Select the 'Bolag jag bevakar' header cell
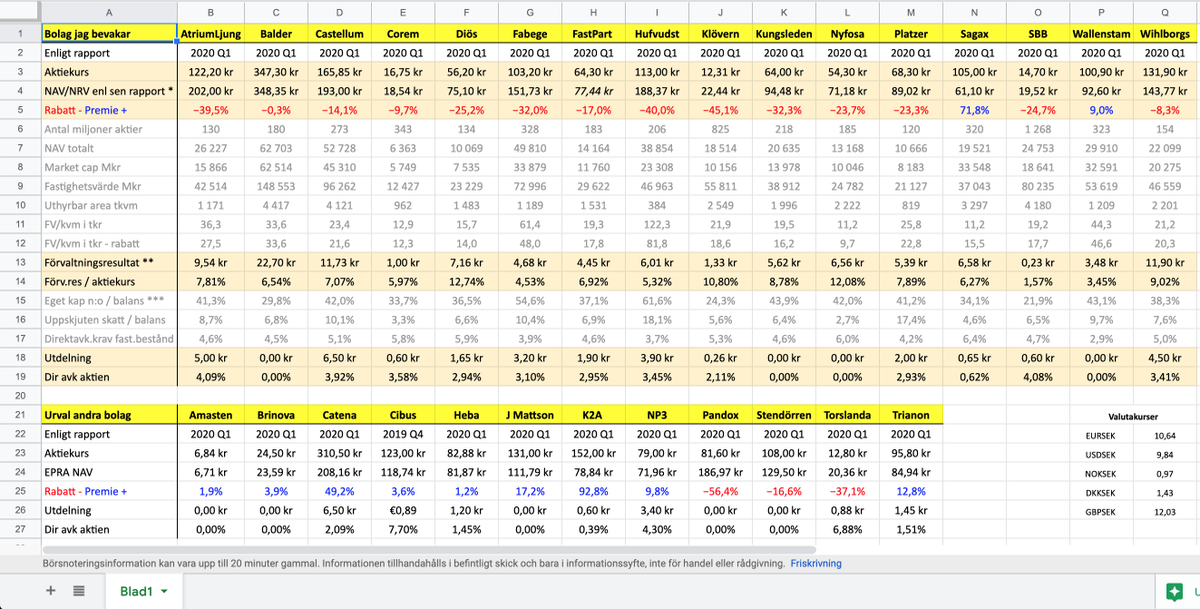 coord(109,33)
